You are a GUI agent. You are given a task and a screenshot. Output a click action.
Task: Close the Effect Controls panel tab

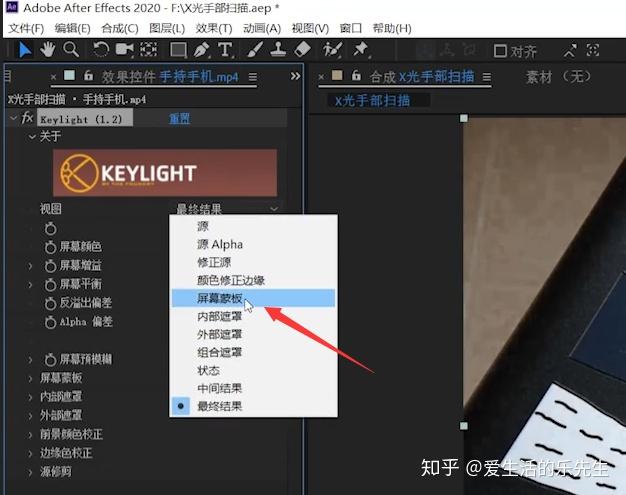click(x=53, y=77)
